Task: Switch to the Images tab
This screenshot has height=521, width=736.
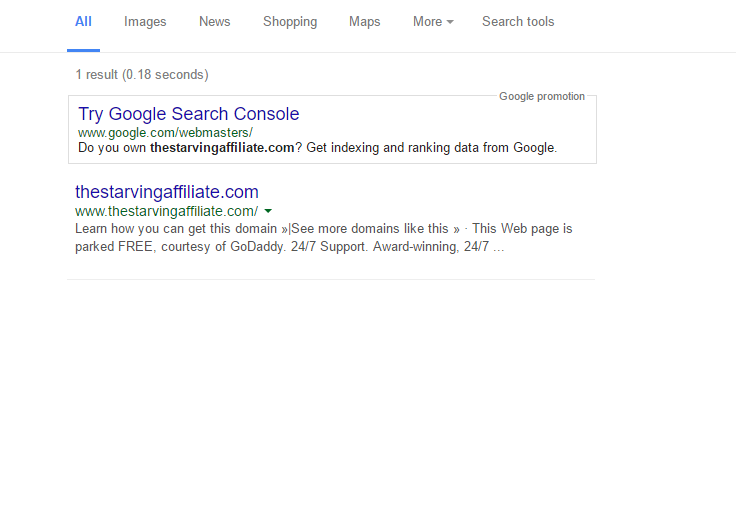Action: 145,22
